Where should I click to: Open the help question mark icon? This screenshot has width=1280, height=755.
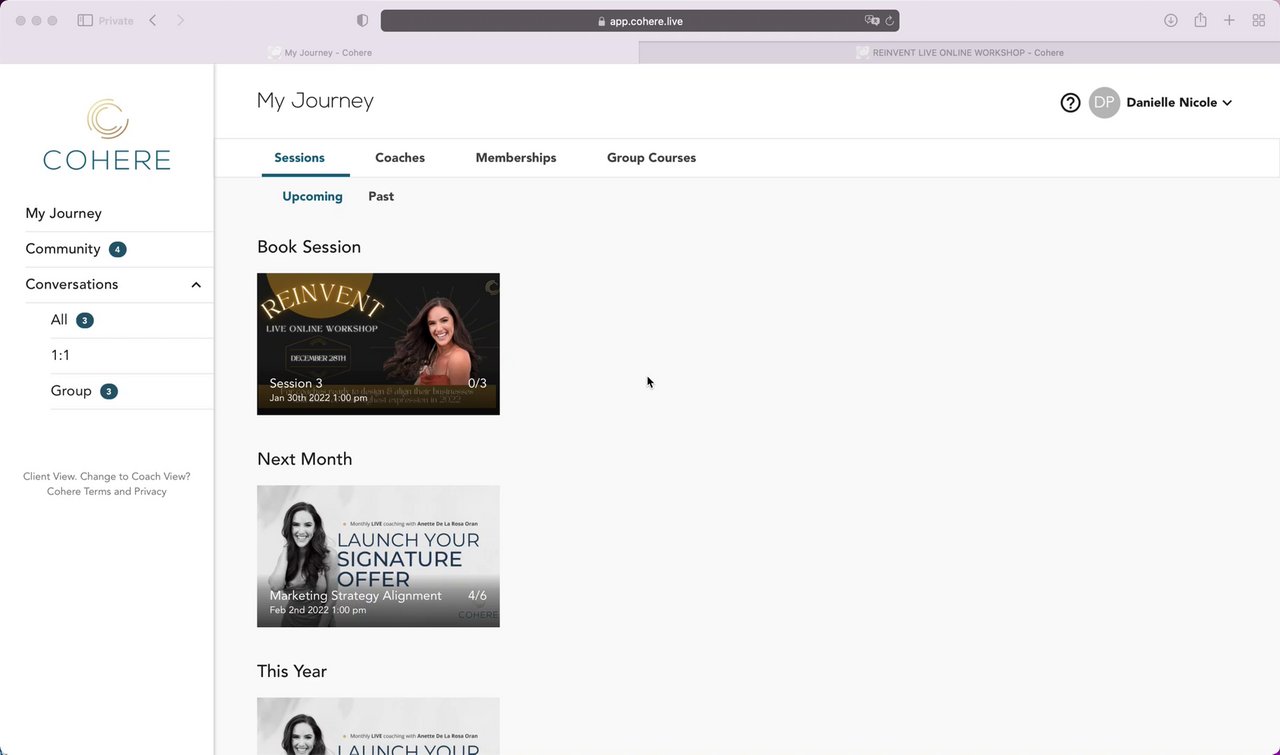point(1070,103)
